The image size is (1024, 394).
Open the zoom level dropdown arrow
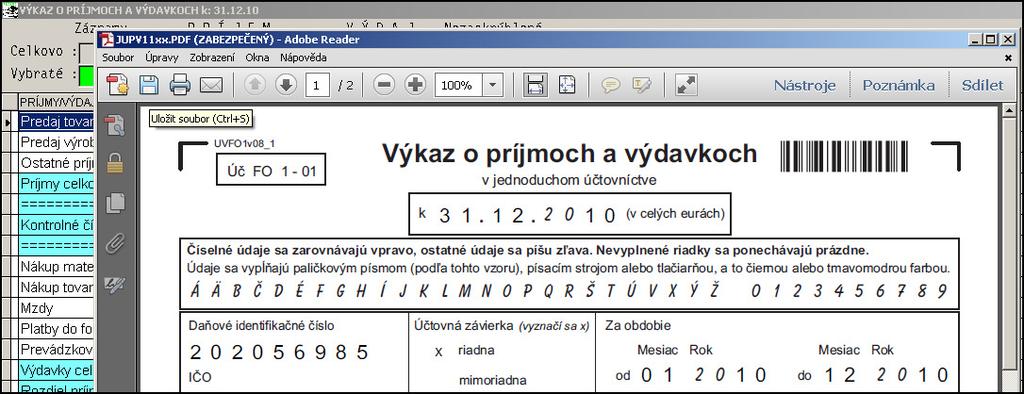click(x=492, y=85)
